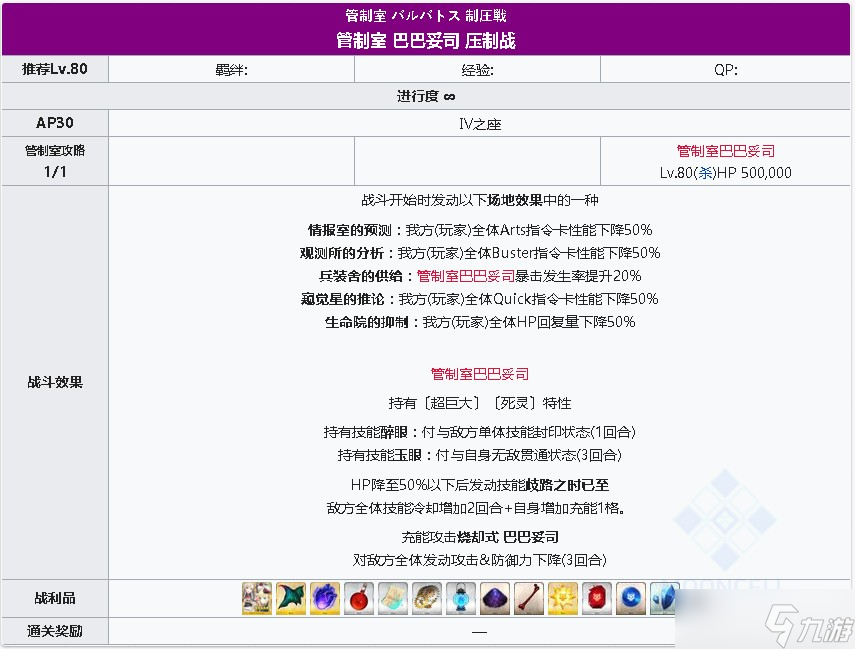This screenshot has width=855, height=649.
Task: Click the blue crystal shard loot icon
Action: point(663,598)
